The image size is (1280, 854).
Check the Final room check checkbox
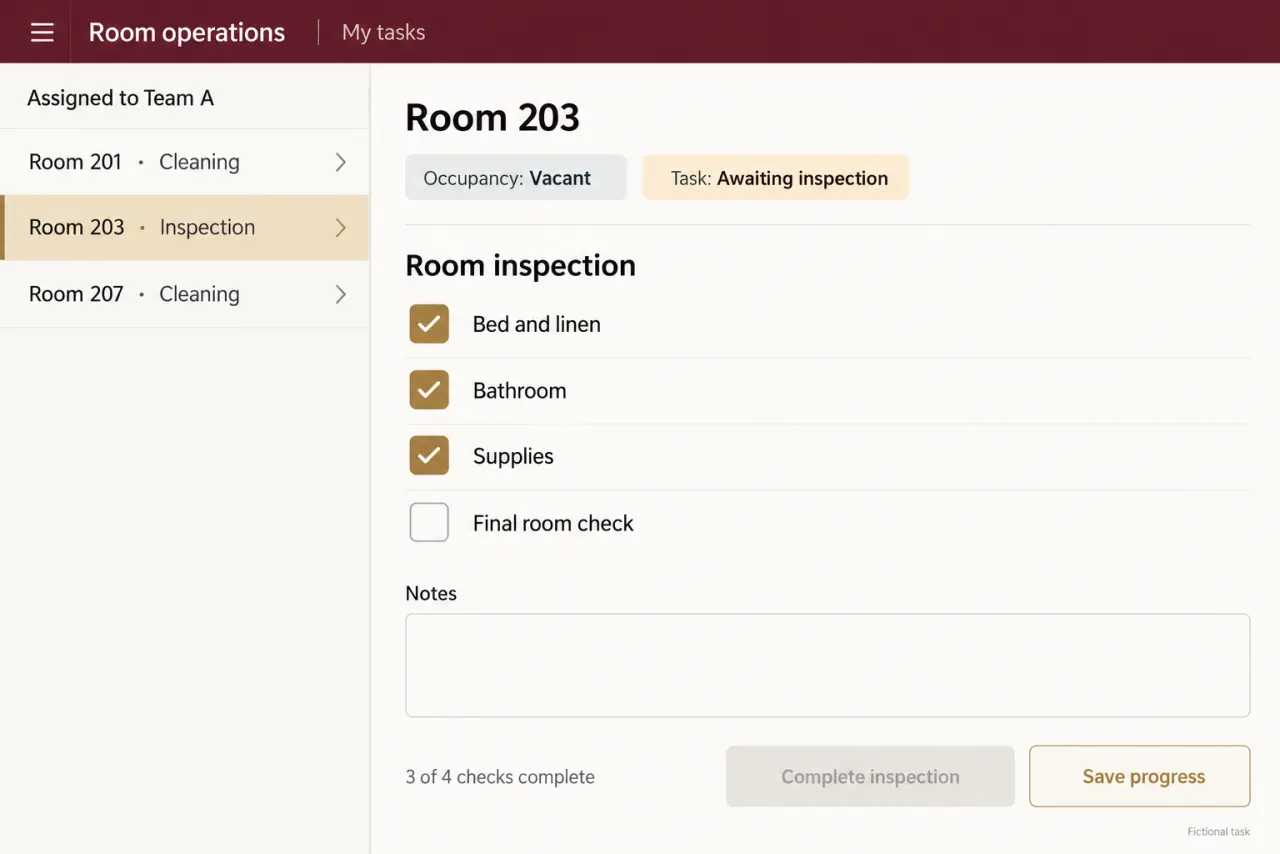[429, 523]
